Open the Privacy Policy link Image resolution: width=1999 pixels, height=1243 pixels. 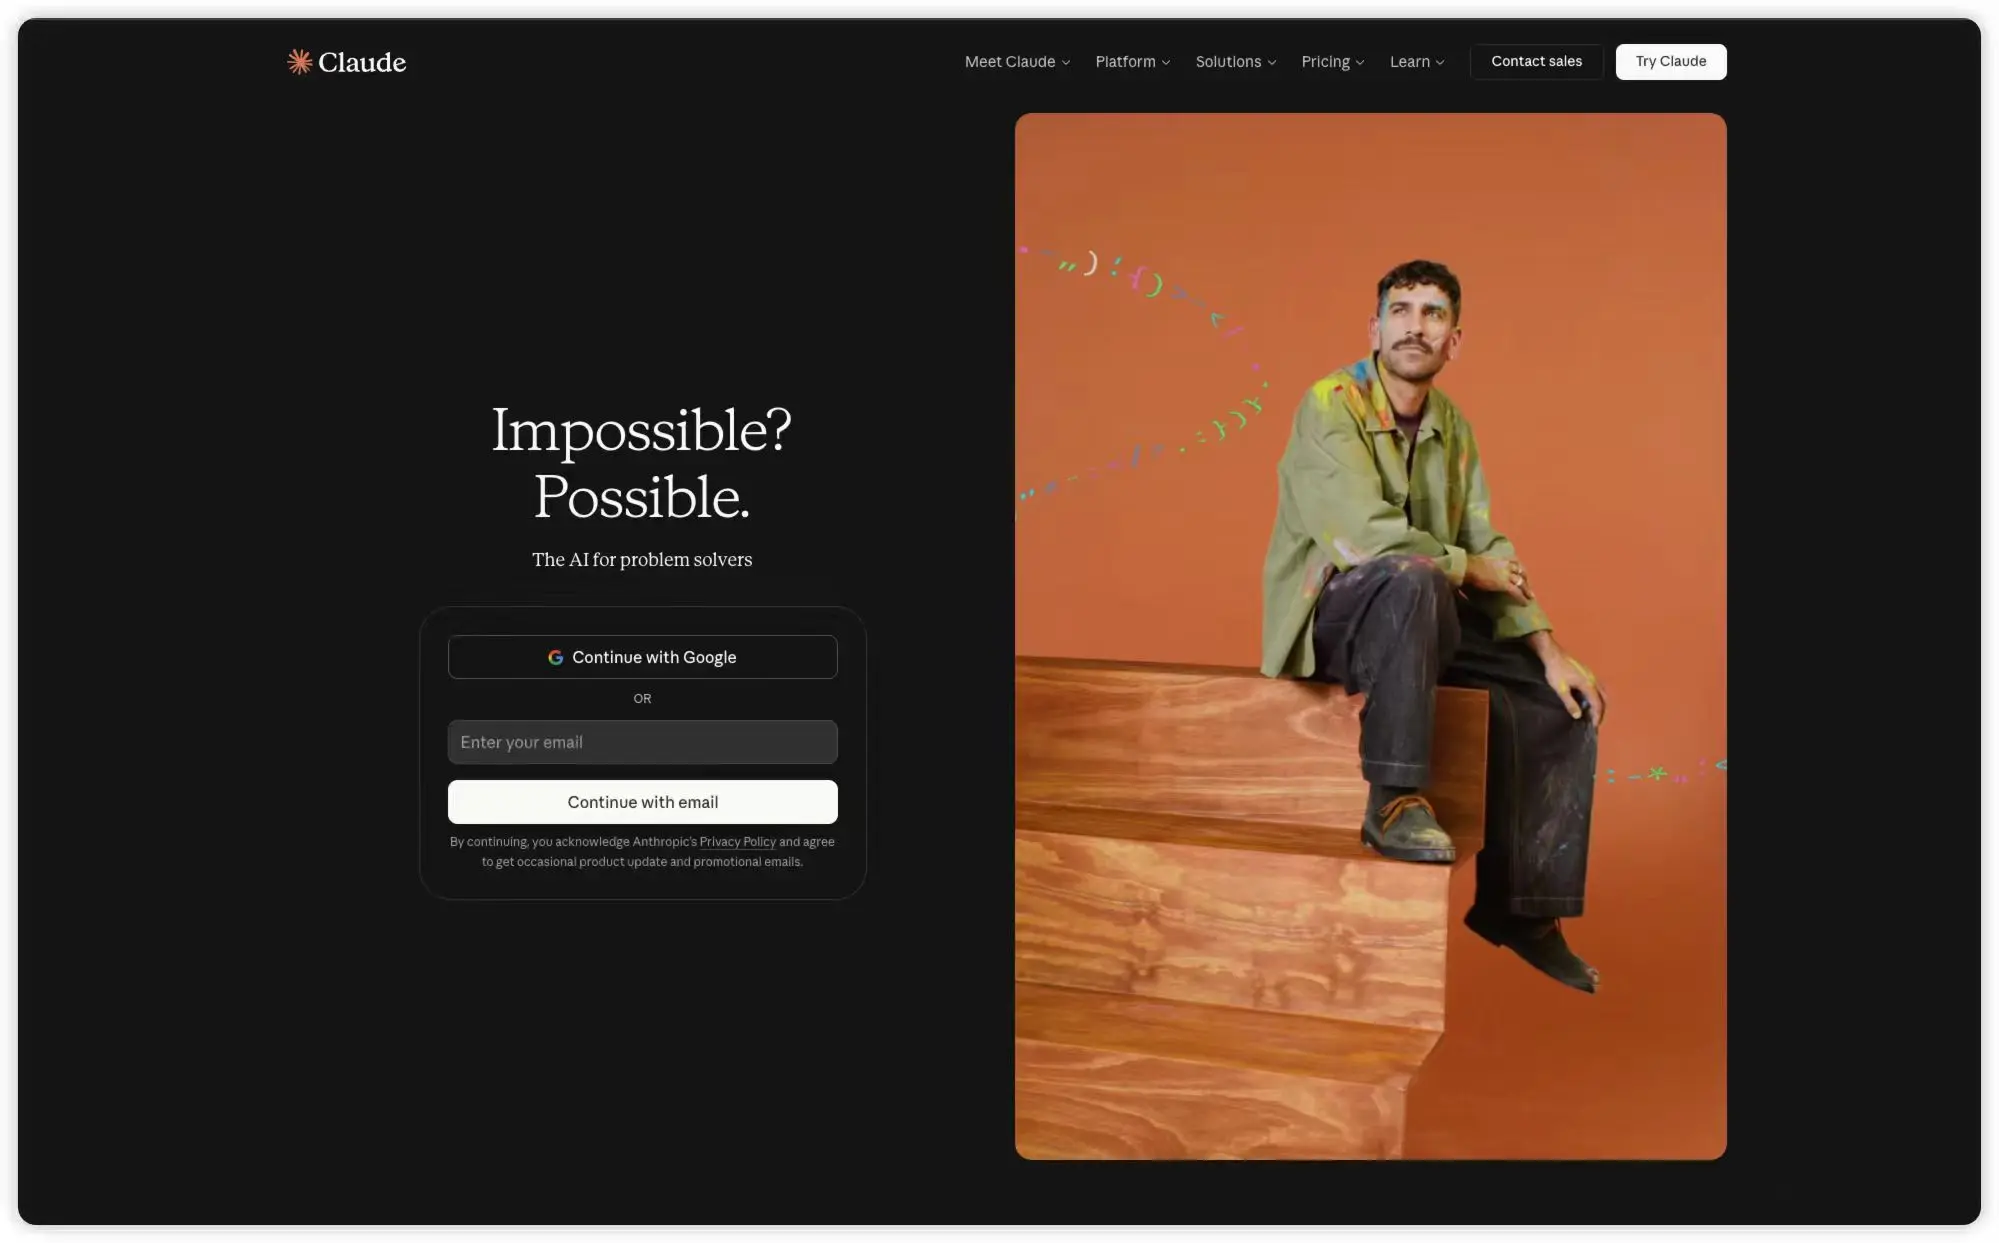click(x=738, y=842)
